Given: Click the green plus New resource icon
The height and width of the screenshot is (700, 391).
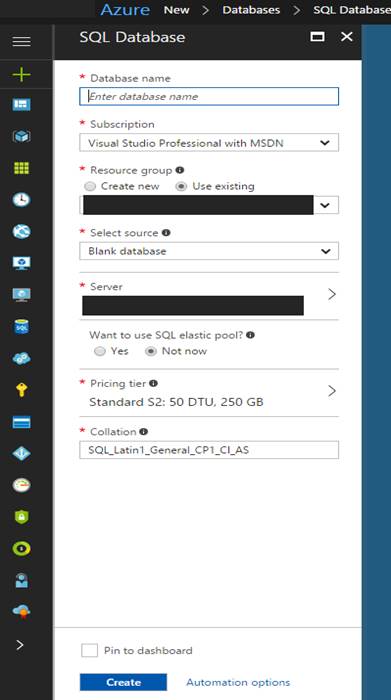Looking at the screenshot, I should pyautogui.click(x=21, y=74).
